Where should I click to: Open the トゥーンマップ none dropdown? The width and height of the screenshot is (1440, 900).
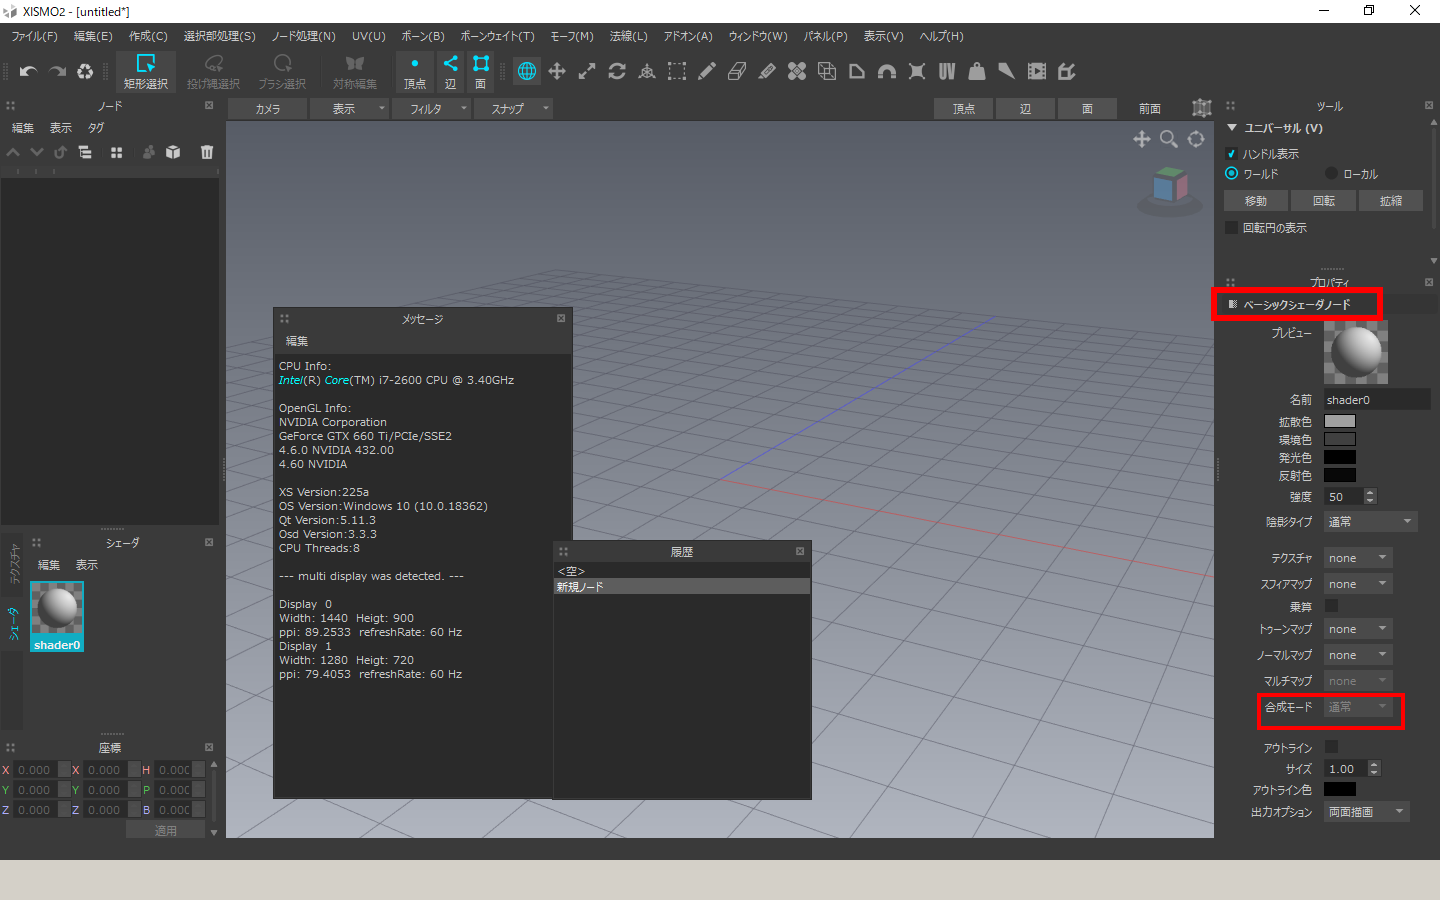[x=1358, y=629]
